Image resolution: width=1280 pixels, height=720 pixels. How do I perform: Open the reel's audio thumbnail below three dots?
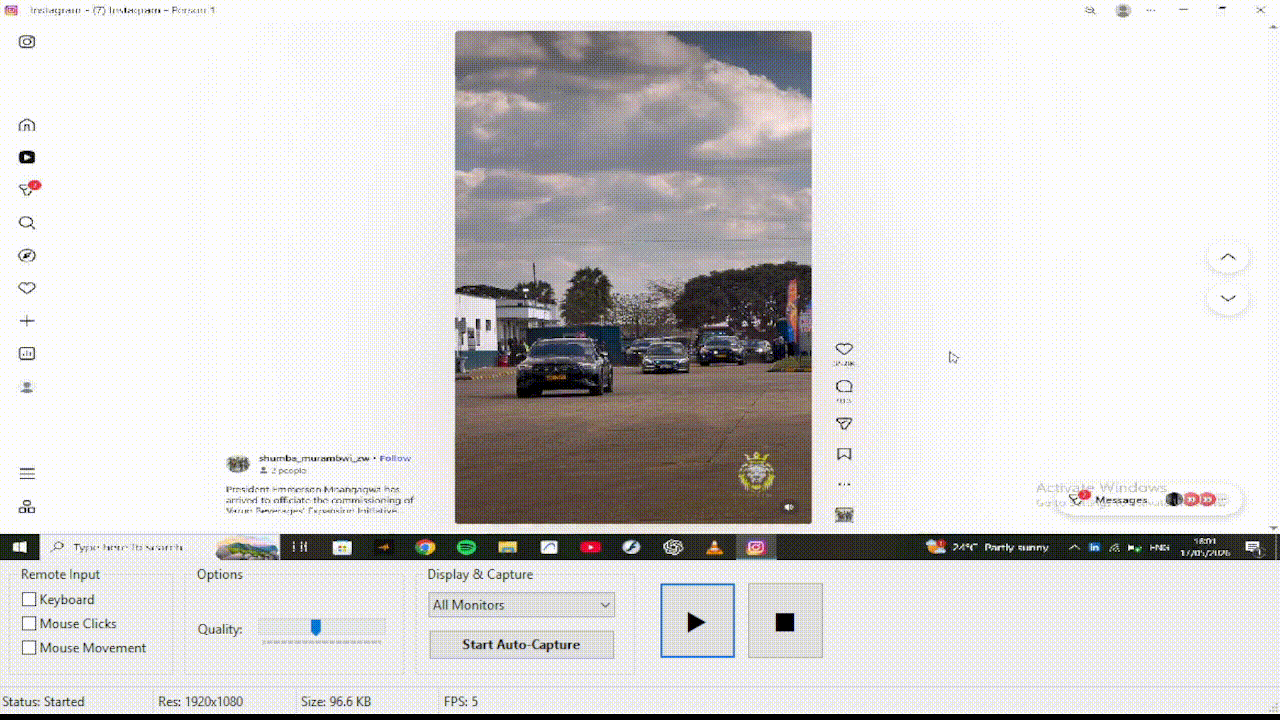pos(844,514)
